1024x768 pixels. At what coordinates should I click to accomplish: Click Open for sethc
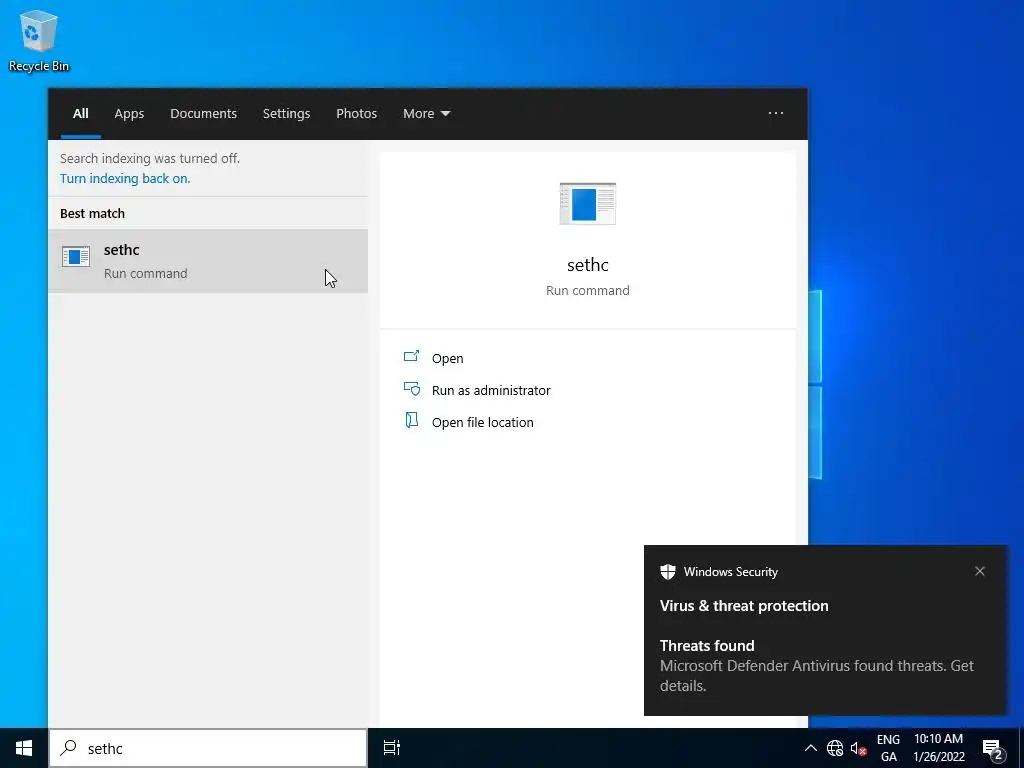click(447, 358)
